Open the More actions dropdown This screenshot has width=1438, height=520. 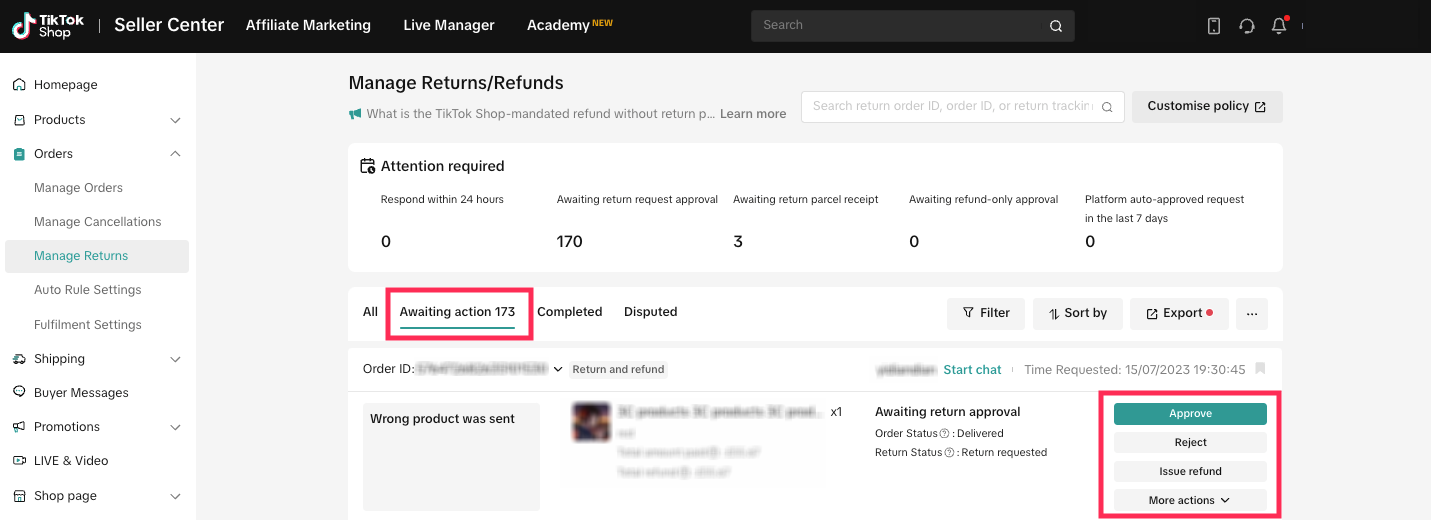tap(1190, 500)
